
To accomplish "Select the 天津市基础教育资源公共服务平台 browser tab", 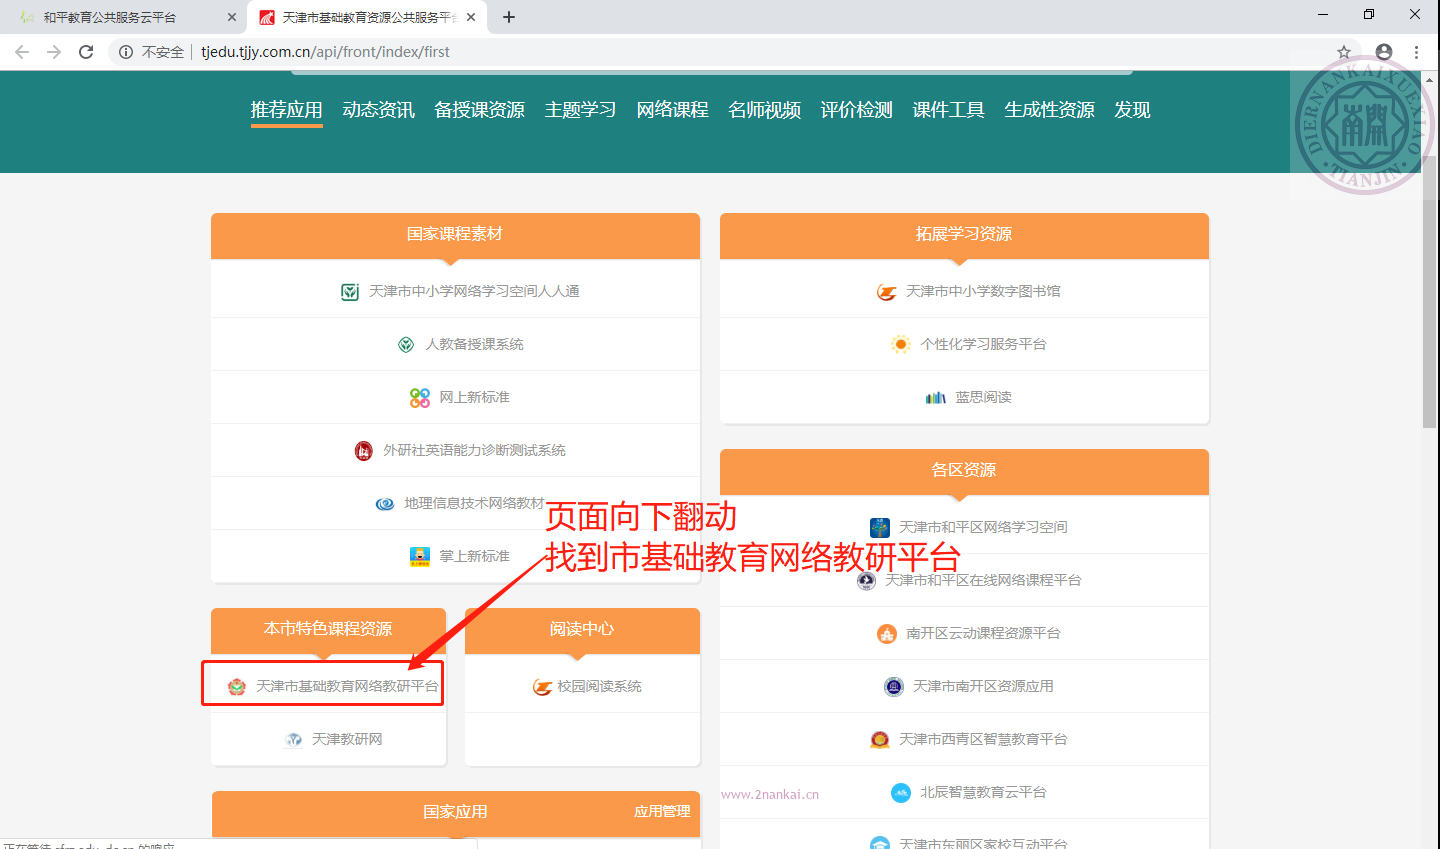I will 367,17.
